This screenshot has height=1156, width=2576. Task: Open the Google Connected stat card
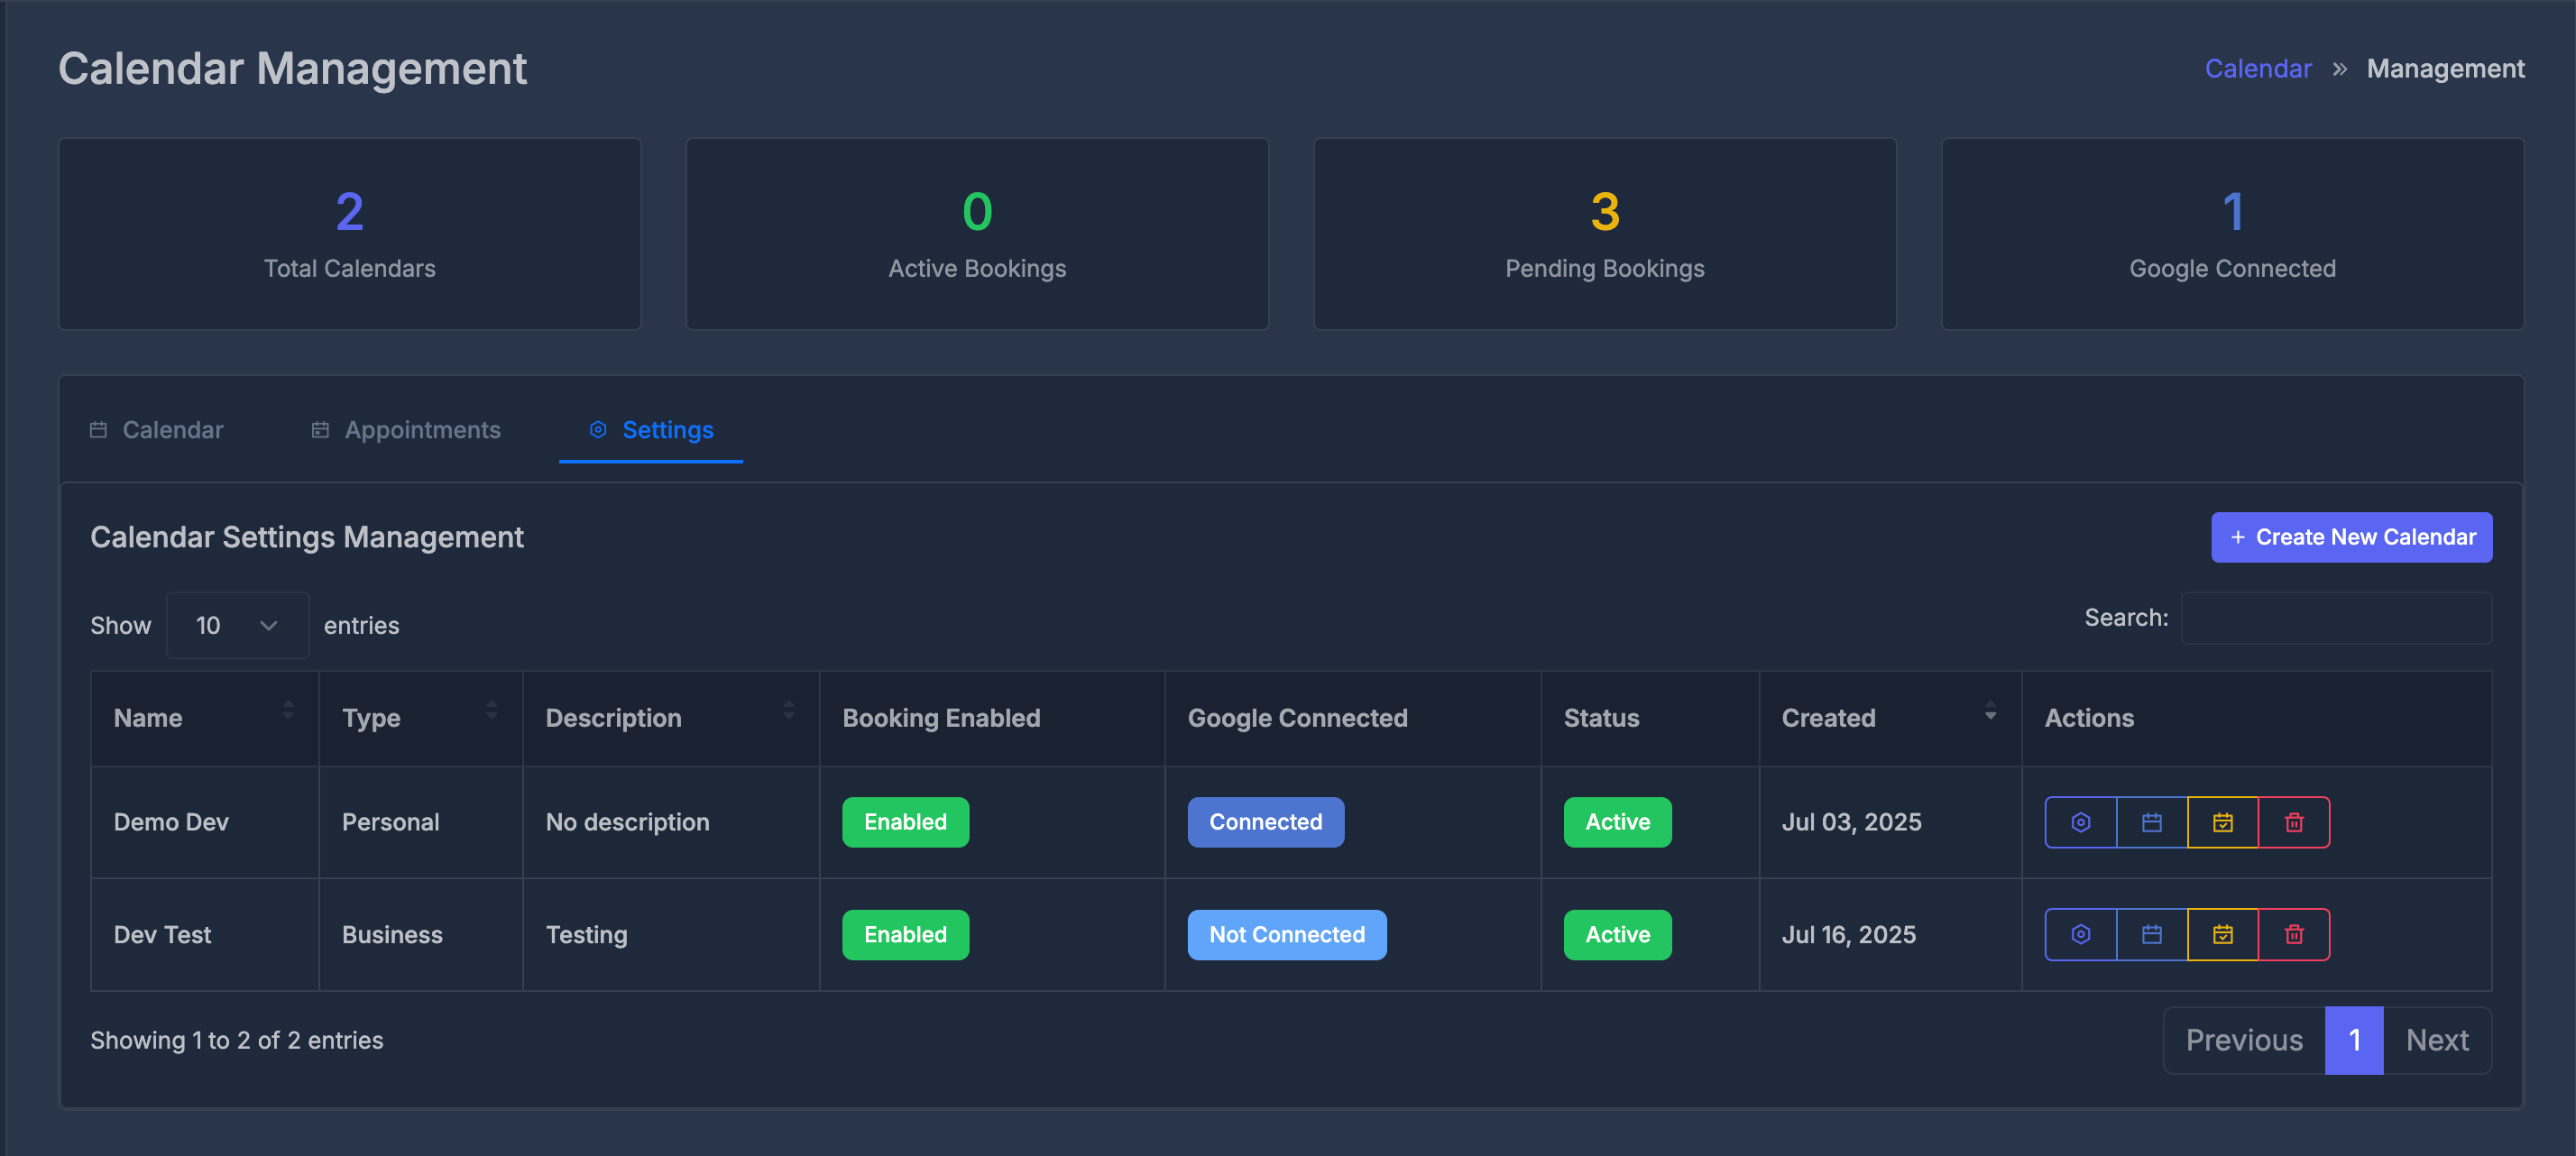click(2232, 234)
